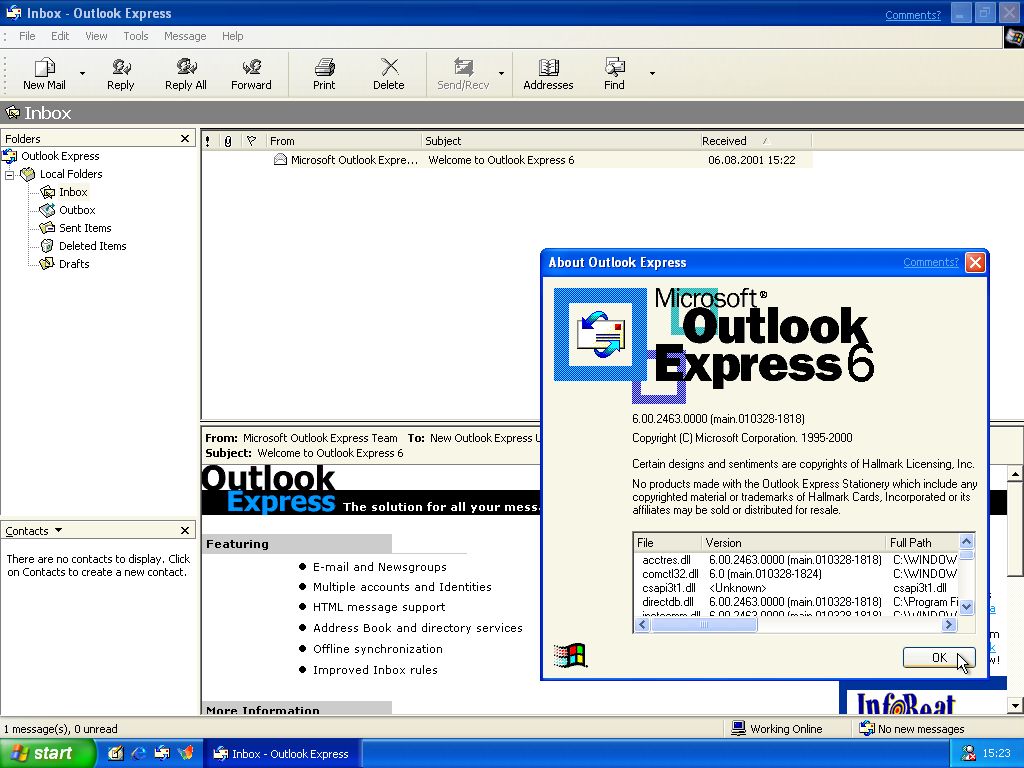1024x768 pixels.
Task: Open the Tools menu
Action: pyautogui.click(x=136, y=36)
